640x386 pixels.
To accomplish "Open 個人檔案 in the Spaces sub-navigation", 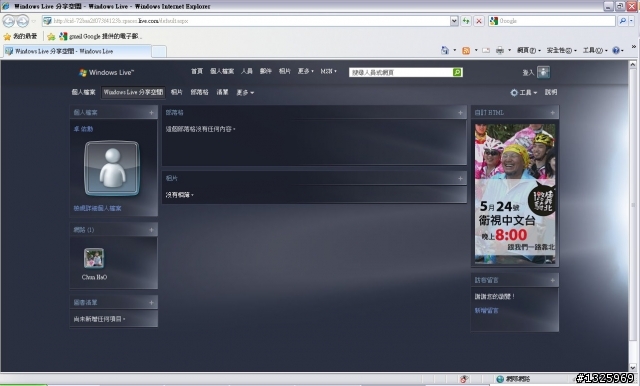I will click(83, 93).
